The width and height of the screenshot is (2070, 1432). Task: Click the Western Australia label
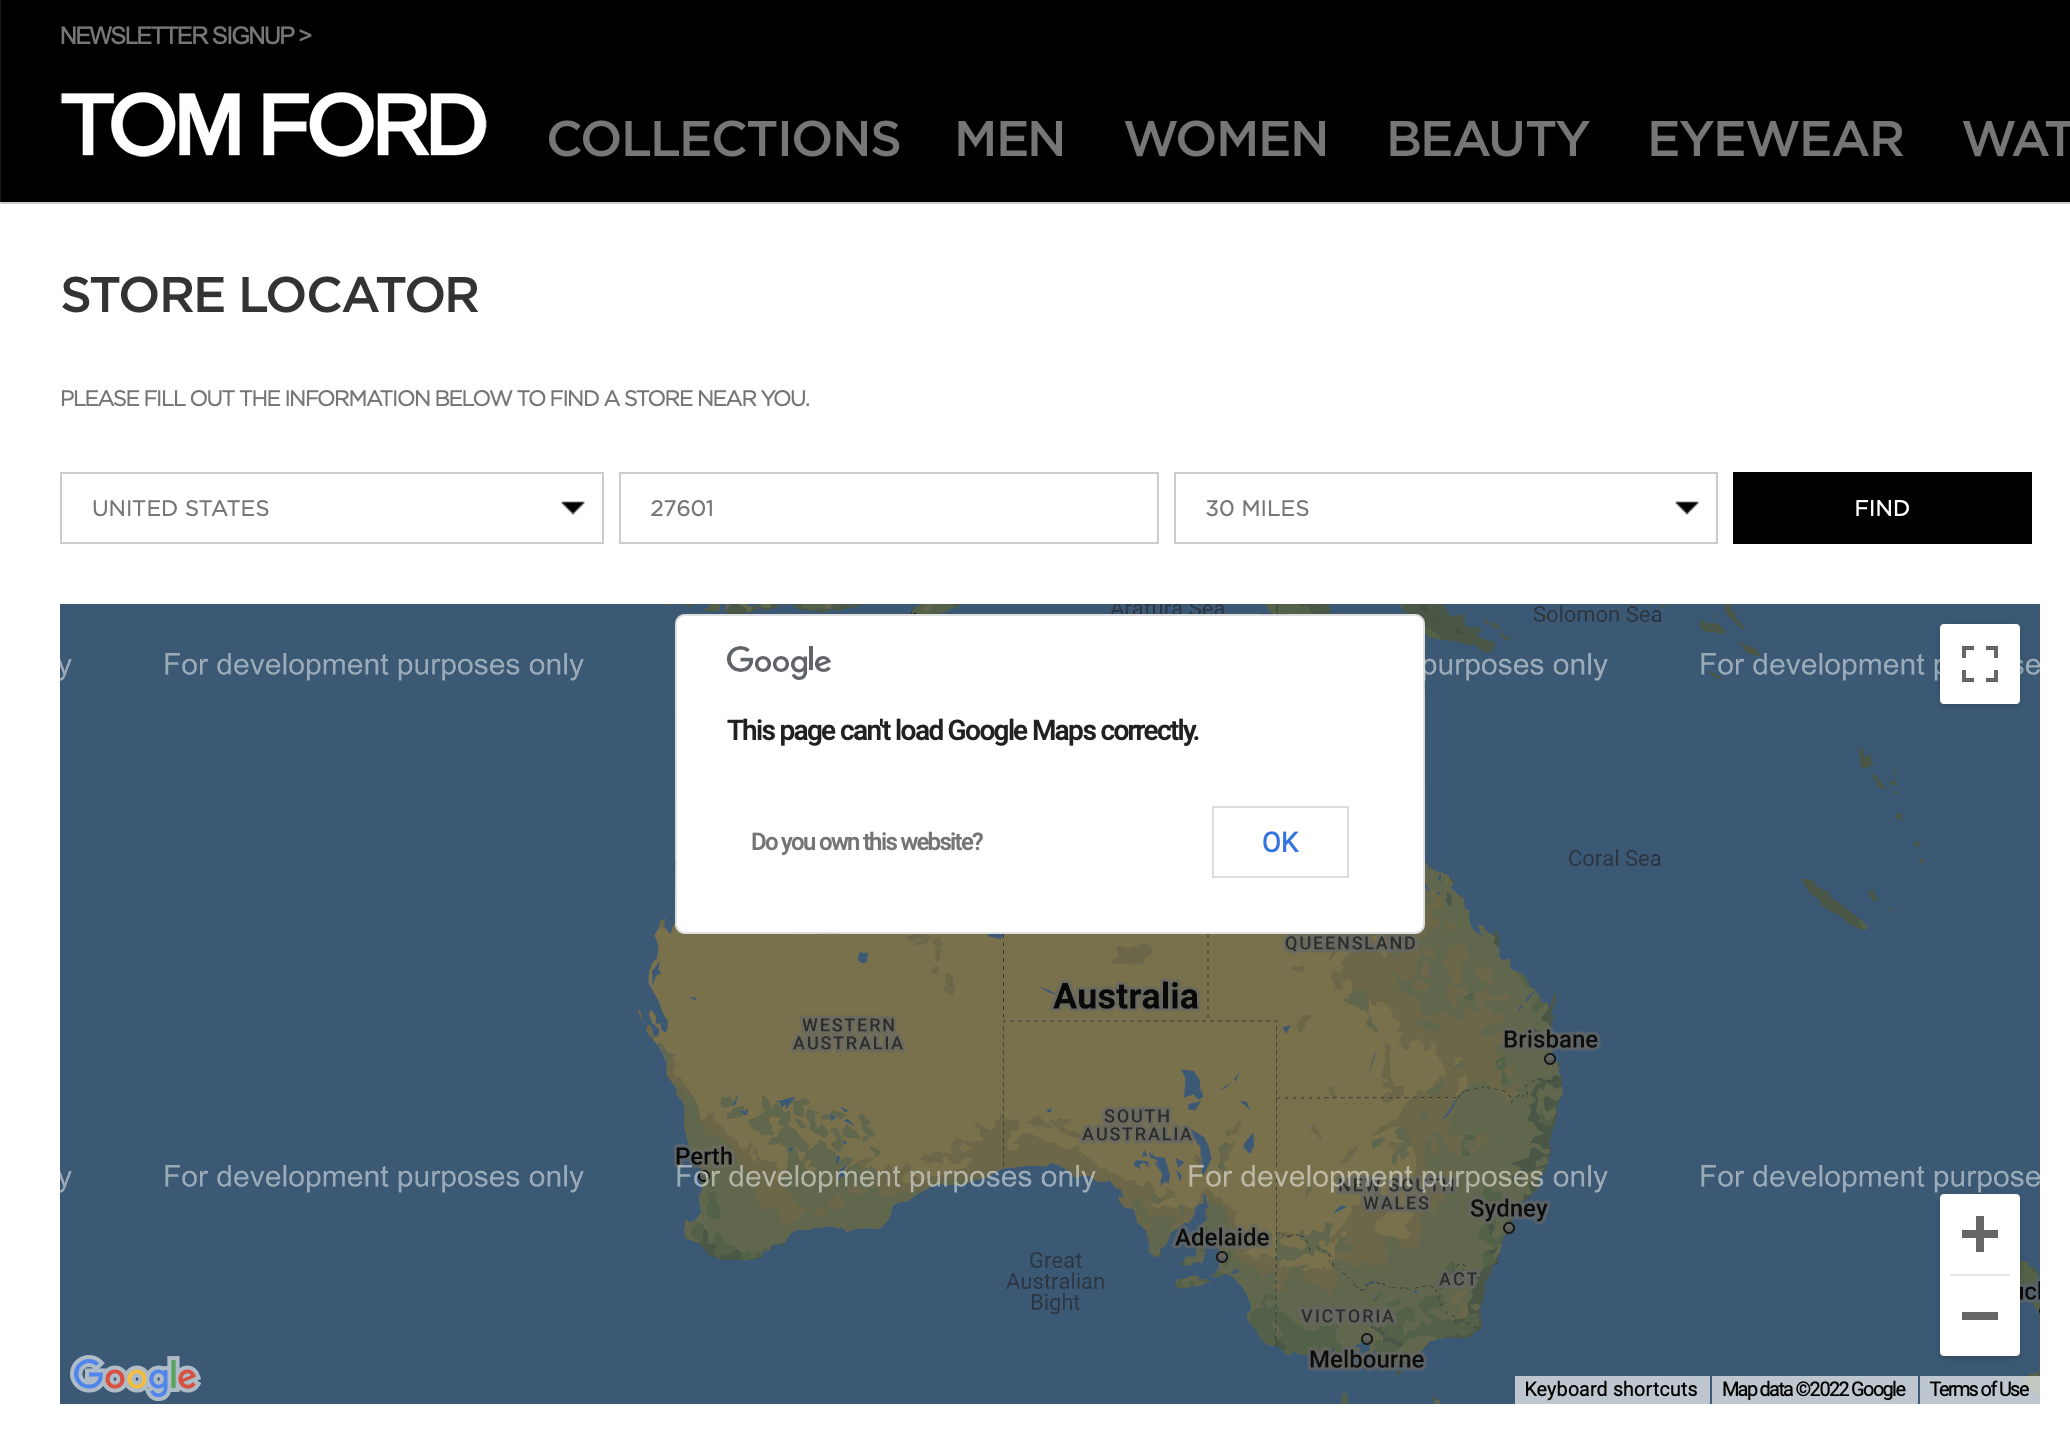pos(848,1034)
